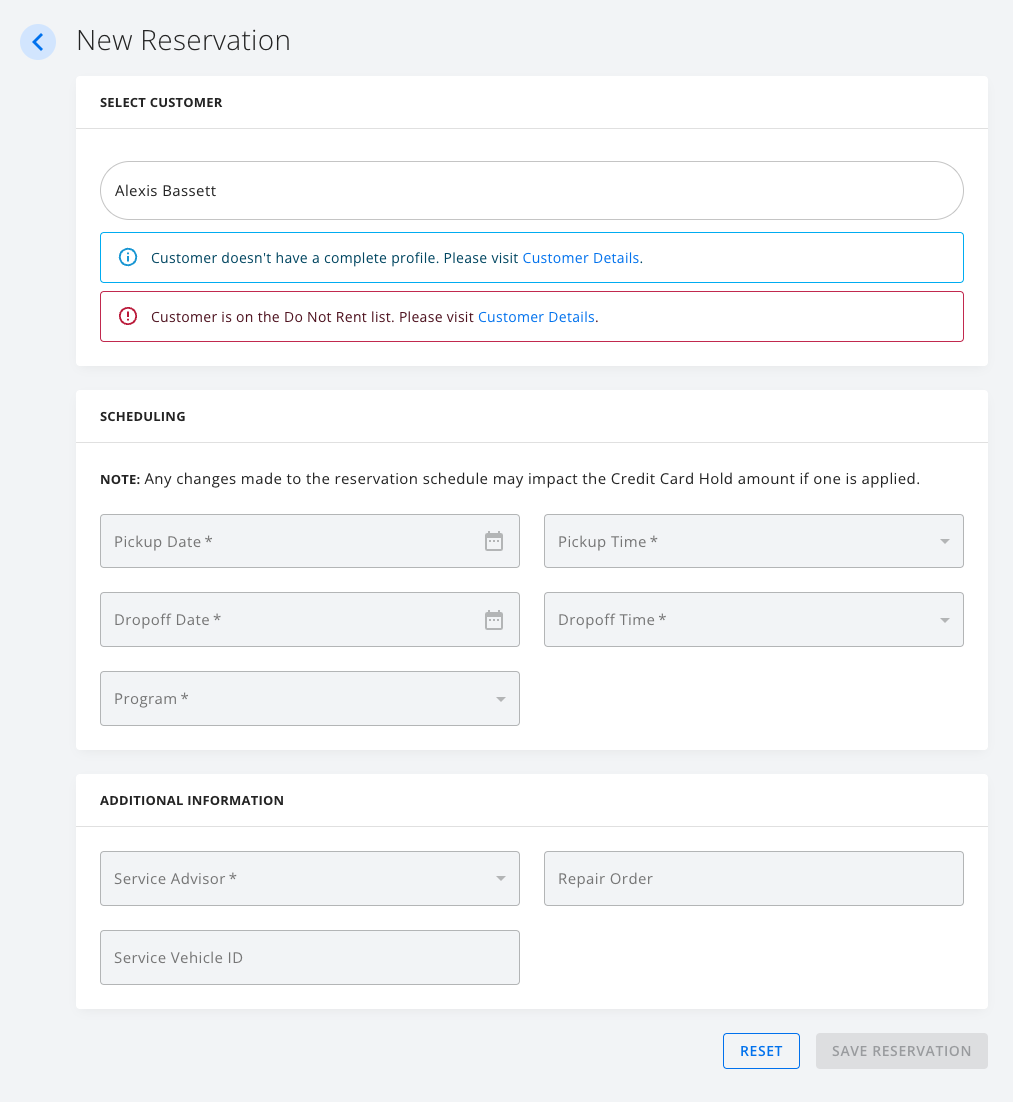Image resolution: width=1013 pixels, height=1102 pixels.
Task: Click the Pickup Time dropdown arrow
Action: point(943,541)
